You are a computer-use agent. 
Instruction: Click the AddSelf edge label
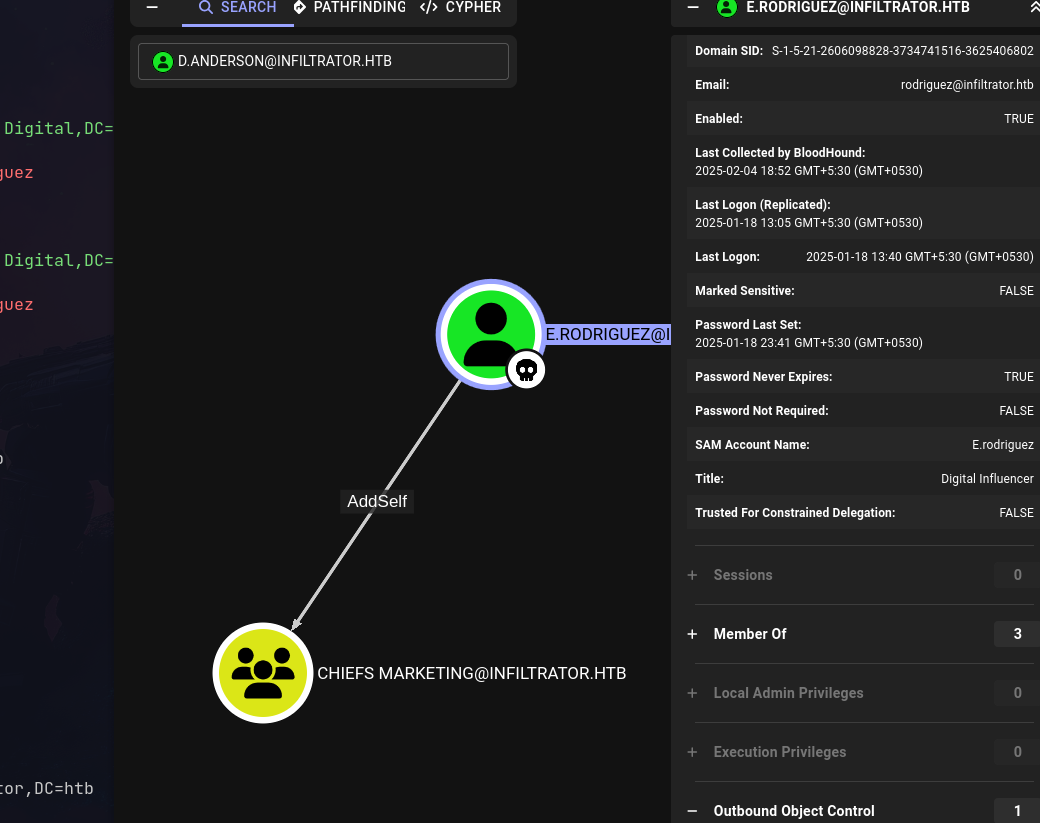(x=377, y=501)
